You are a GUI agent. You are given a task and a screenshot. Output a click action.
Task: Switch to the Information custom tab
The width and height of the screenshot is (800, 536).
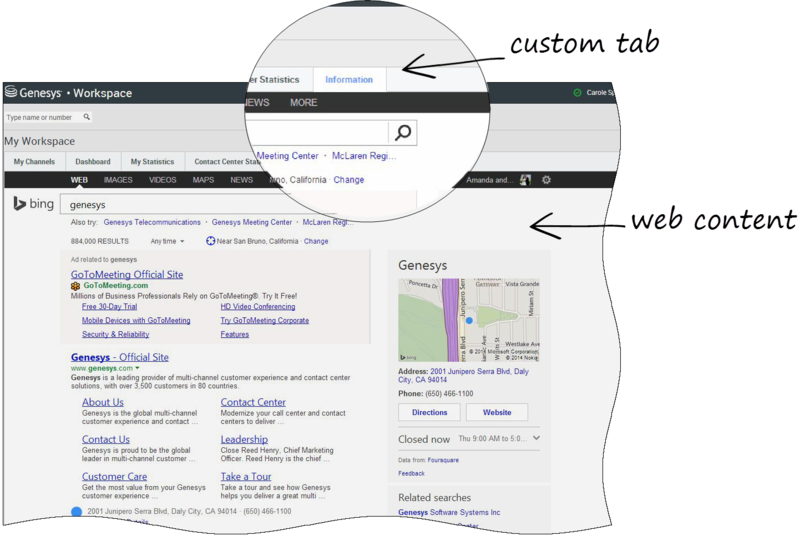point(349,80)
